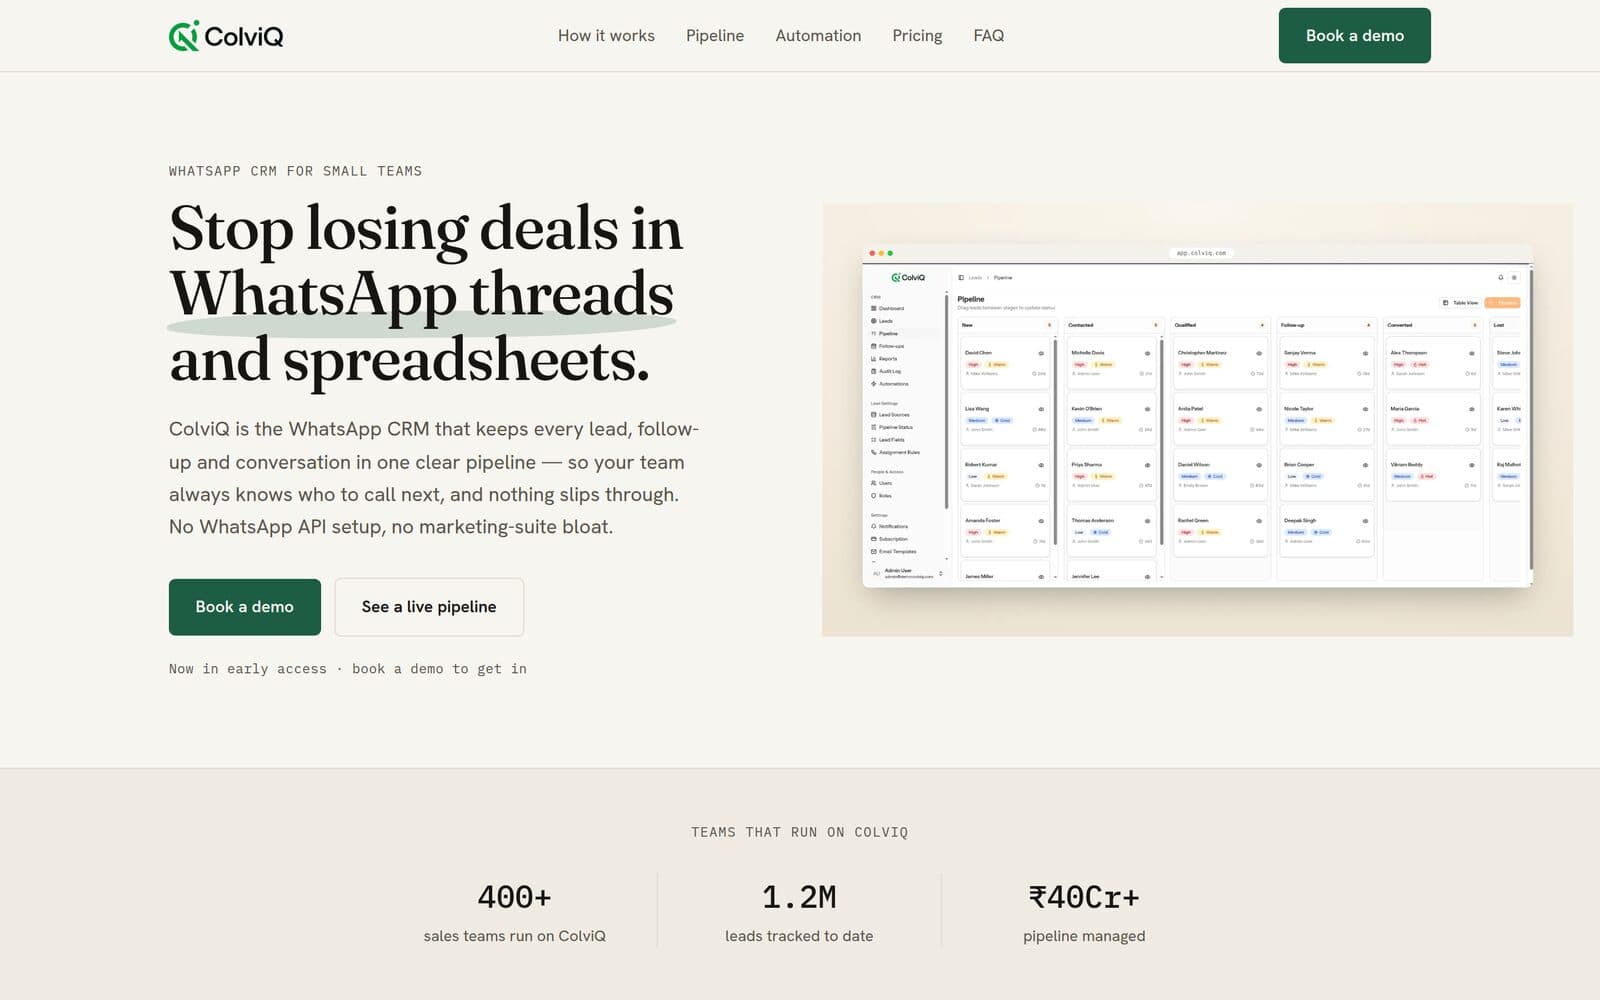The image size is (1600, 1000).
Task: Go to Pipeline in the top navigation
Action: [x=715, y=36]
